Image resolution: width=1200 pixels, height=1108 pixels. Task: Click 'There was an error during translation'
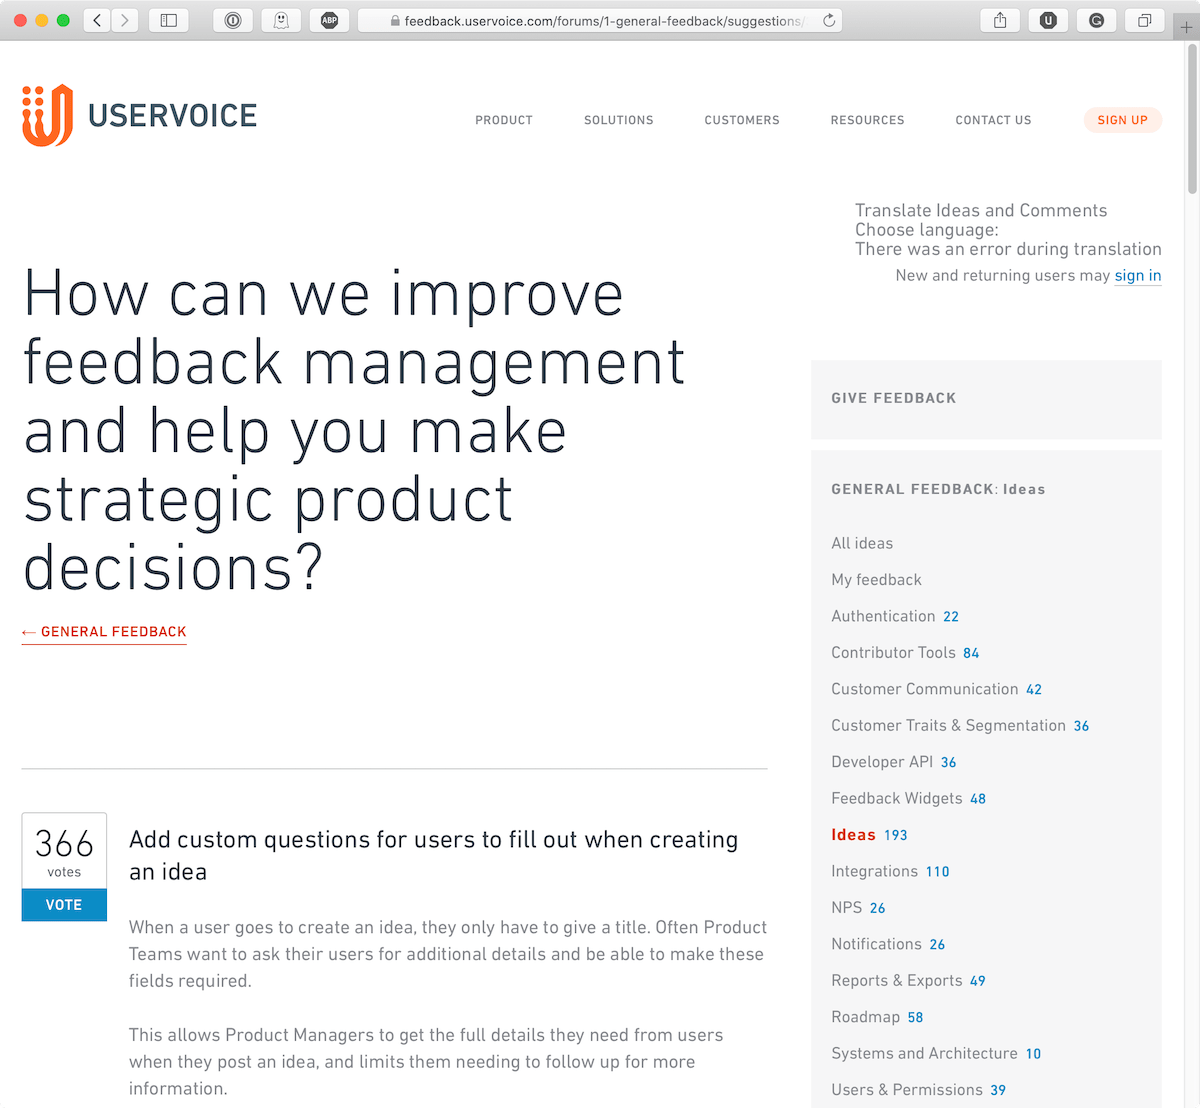tap(1008, 249)
